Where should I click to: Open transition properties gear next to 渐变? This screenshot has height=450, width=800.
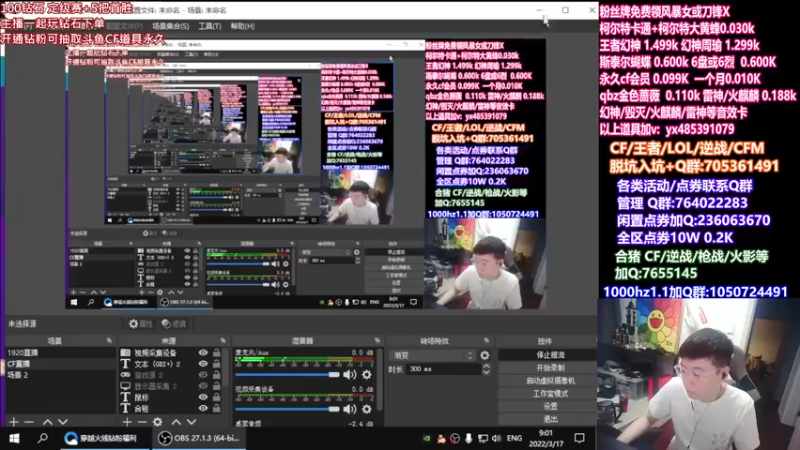[x=485, y=355]
